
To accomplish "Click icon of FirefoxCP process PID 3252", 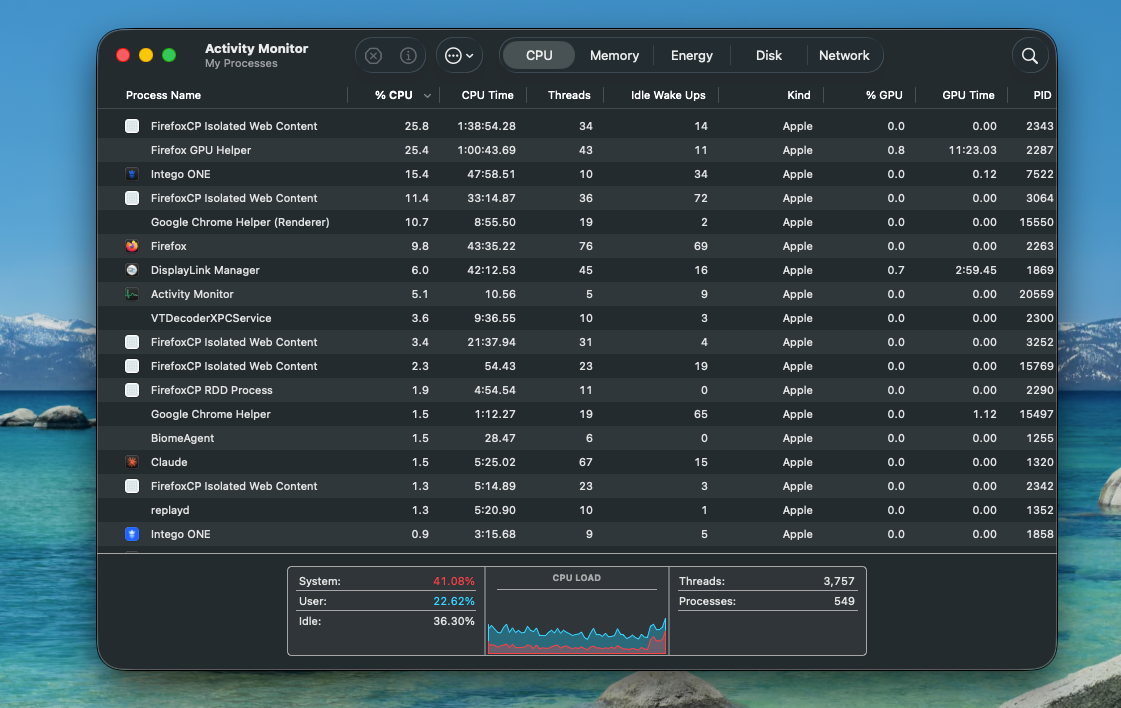I will (x=132, y=342).
